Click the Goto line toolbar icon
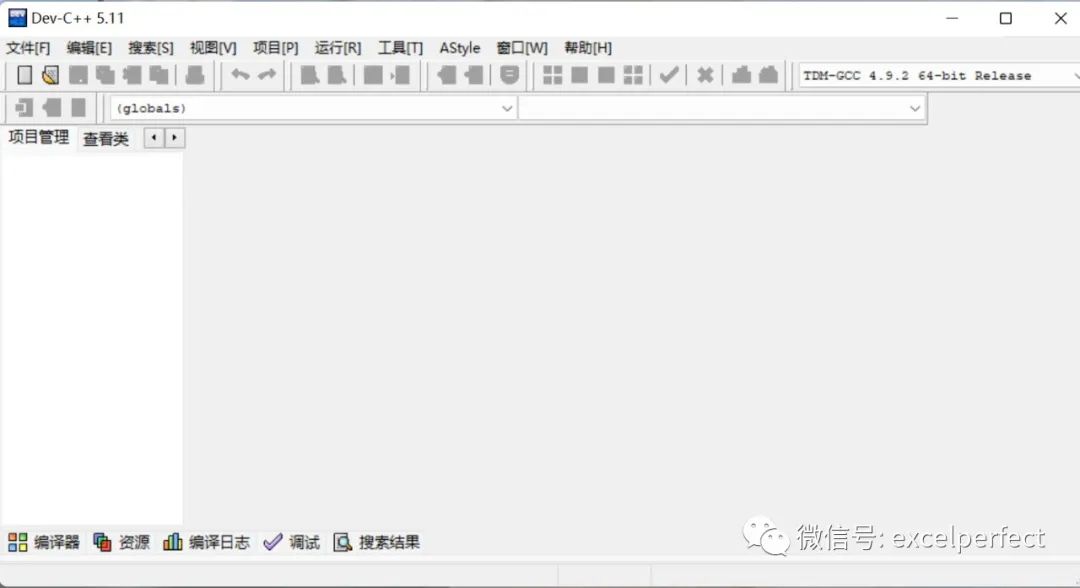This screenshot has height=588, width=1080. pos(400,75)
